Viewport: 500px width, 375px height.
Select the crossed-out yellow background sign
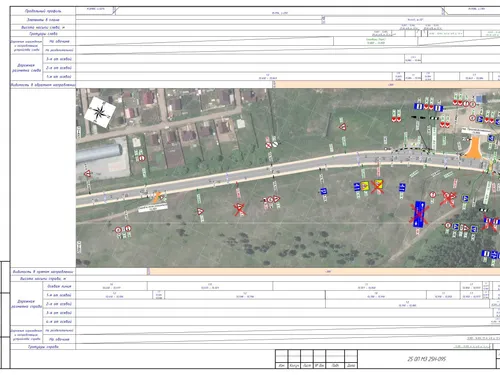tap(378, 186)
